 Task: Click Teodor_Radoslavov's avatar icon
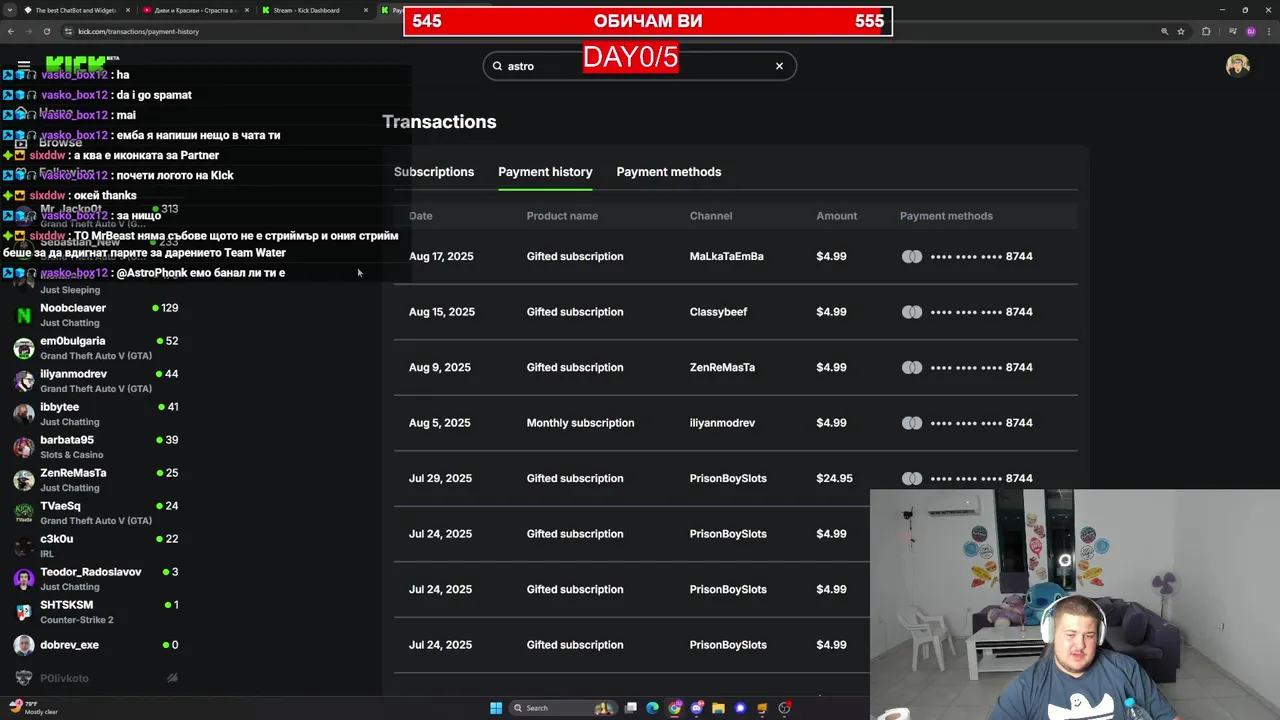(24, 579)
